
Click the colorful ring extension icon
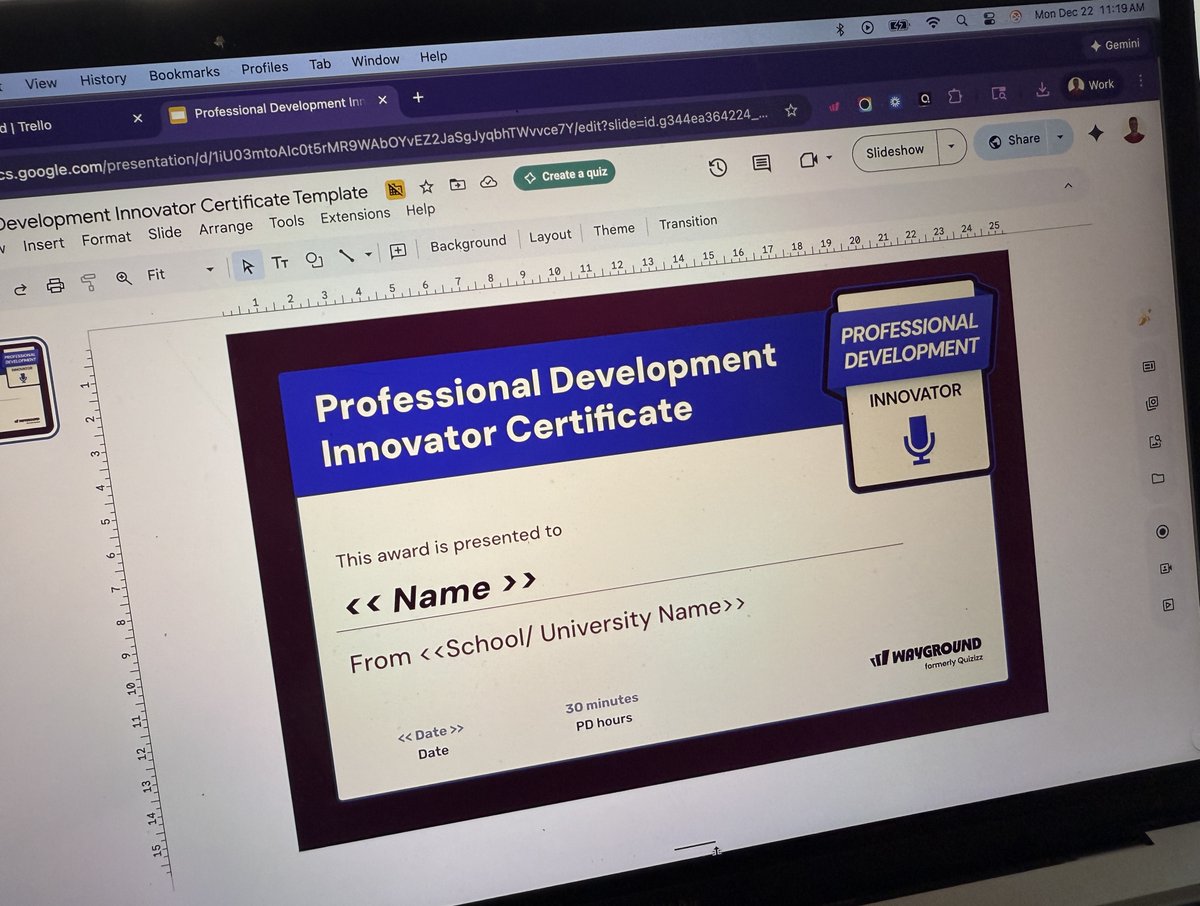point(865,103)
